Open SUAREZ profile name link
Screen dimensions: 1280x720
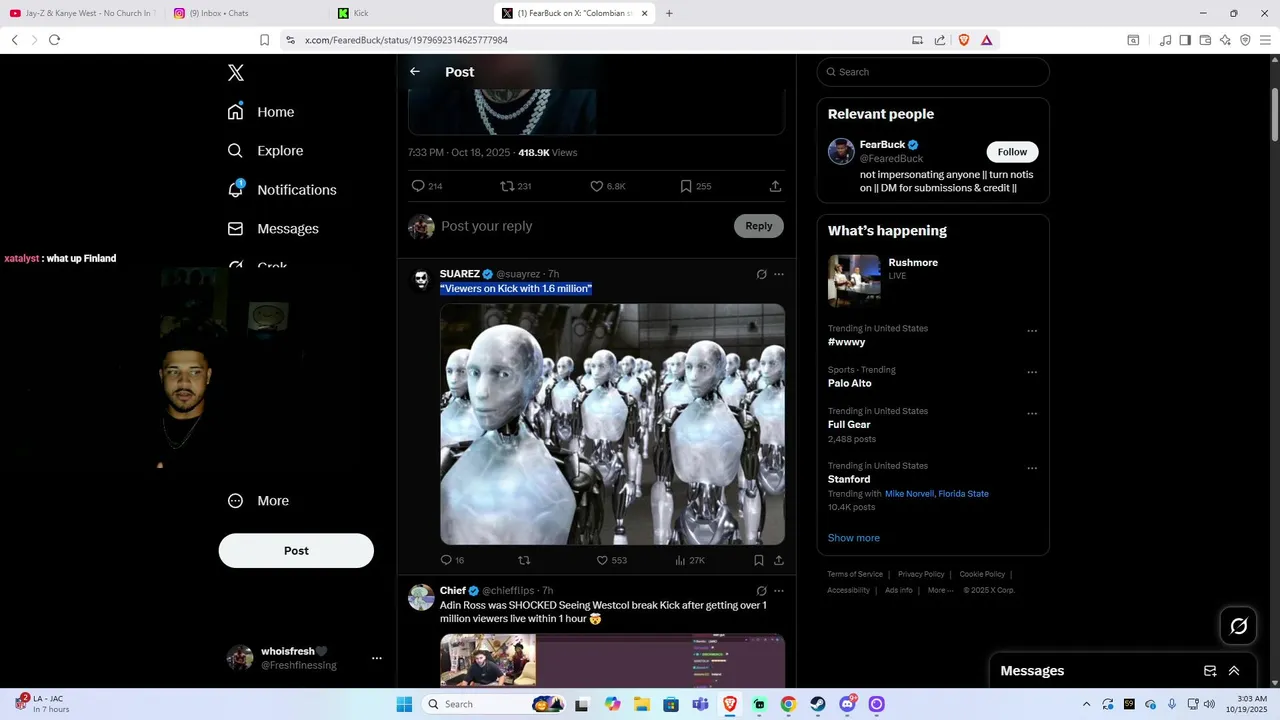click(460, 274)
